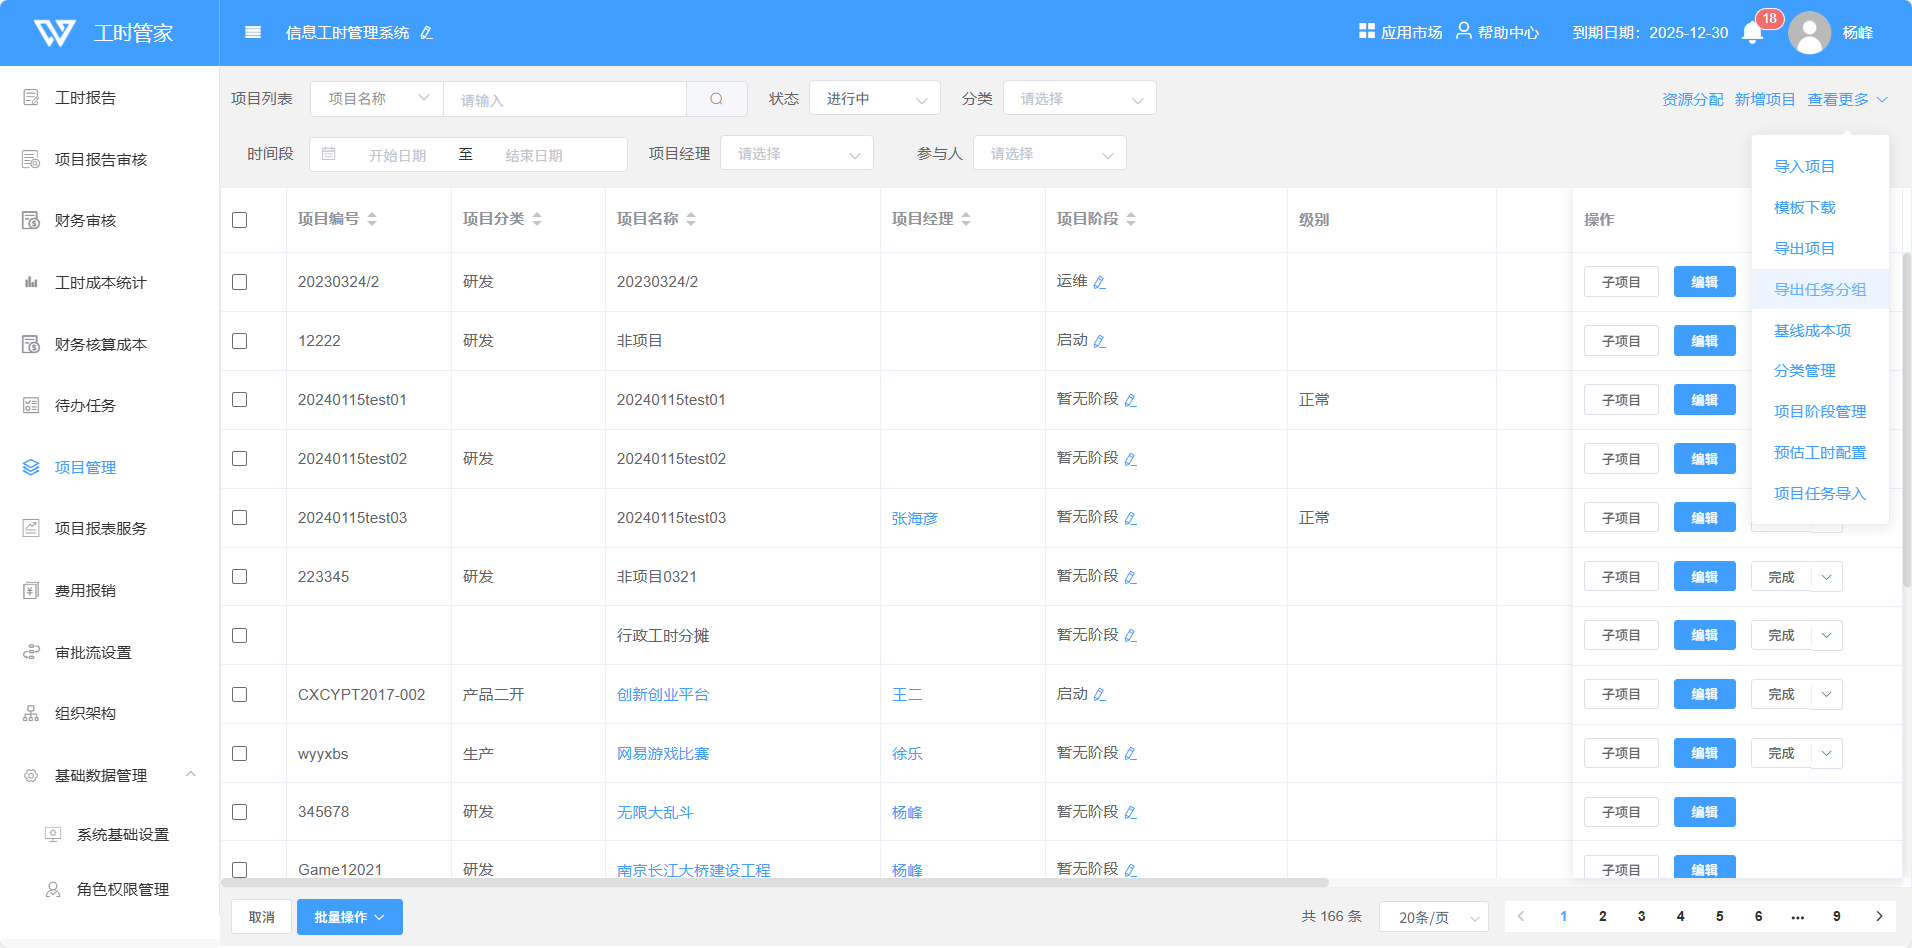Open the 项目经理 filter dropdown
The width and height of the screenshot is (1912, 948).
point(796,154)
